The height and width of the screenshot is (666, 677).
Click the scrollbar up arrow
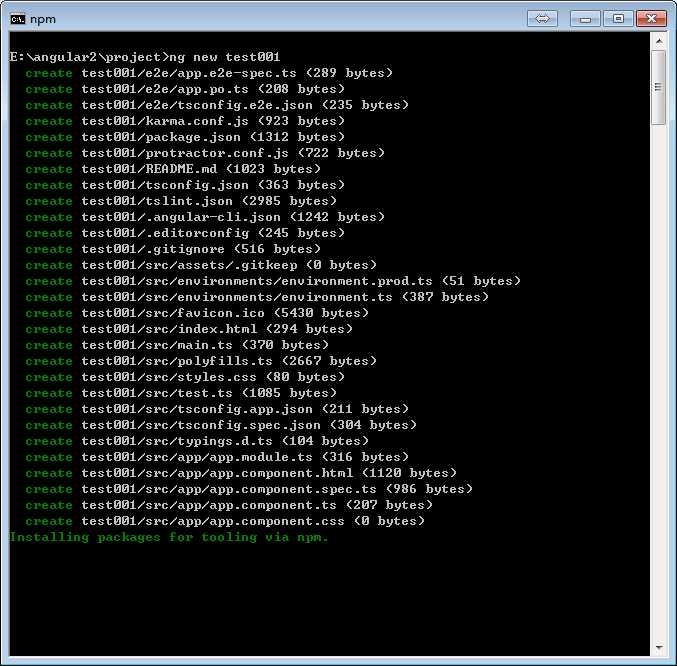659,41
